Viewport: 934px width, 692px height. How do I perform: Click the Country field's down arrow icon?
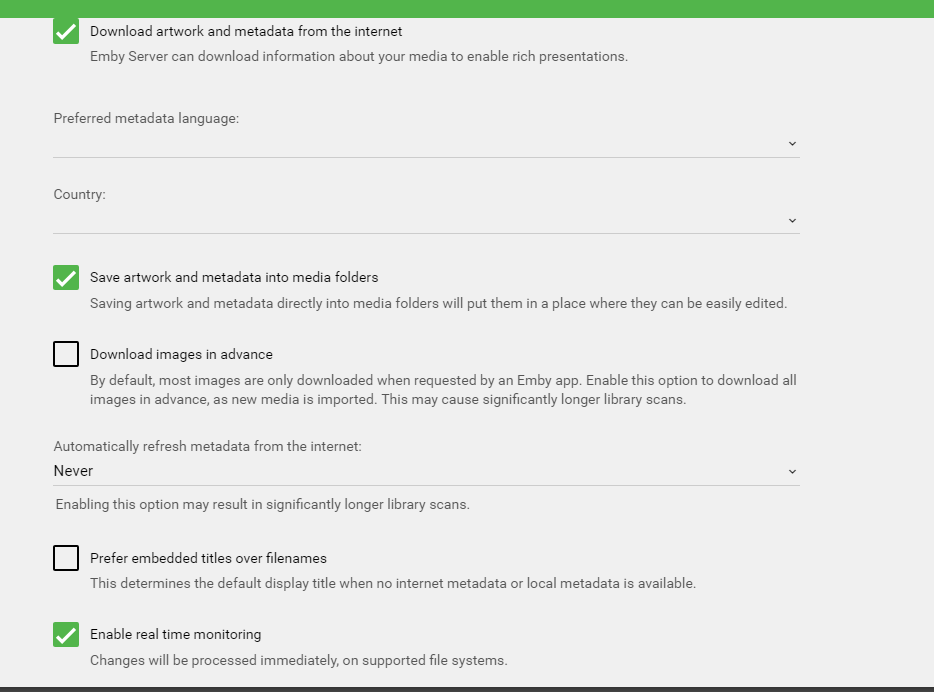(792, 220)
